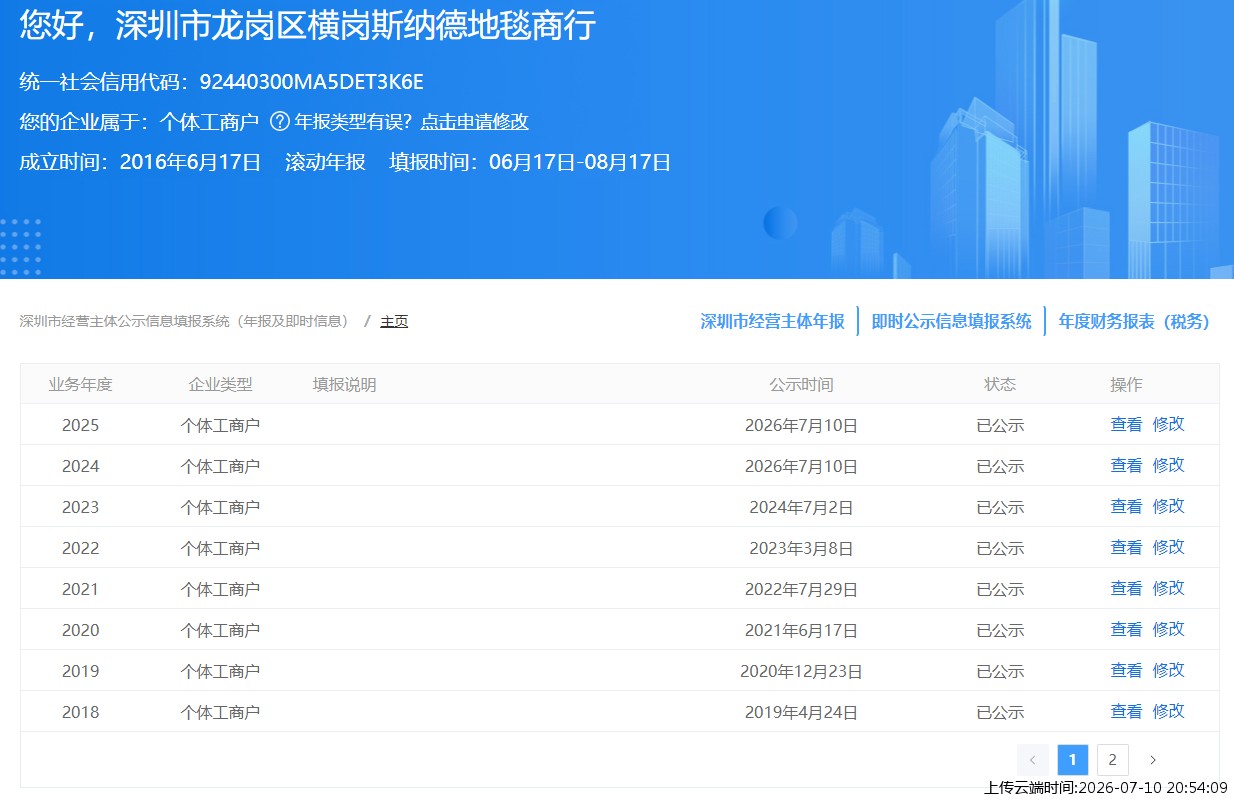Click the business name heading 深圳市龙岗区横岗斯纳德地毯商行
The width and height of the screenshot is (1234, 801).
point(356,26)
